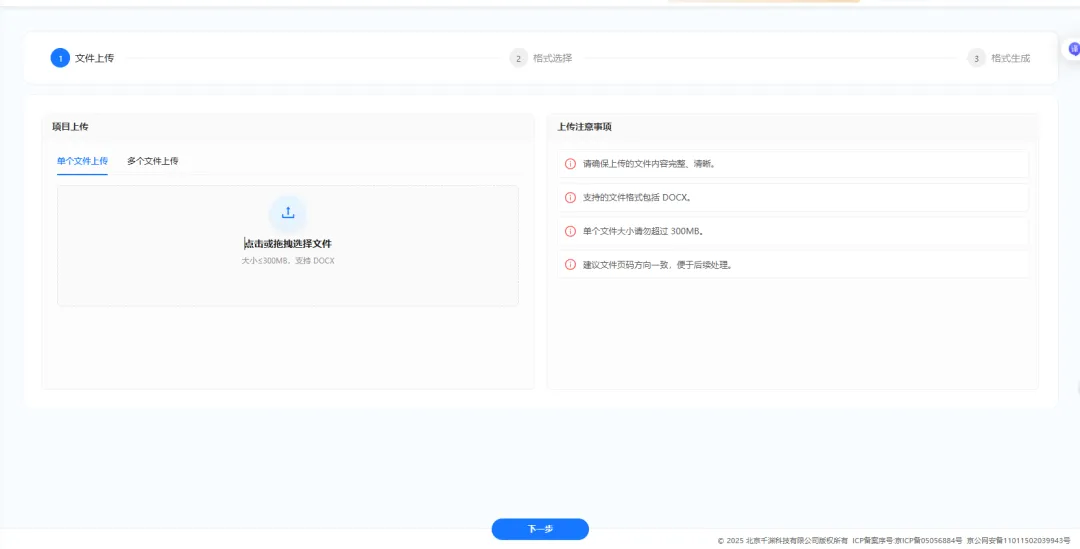Click 点击或拖拽选择文件 upload area text
Screen dimensions: 1080x549
[x=288, y=244]
